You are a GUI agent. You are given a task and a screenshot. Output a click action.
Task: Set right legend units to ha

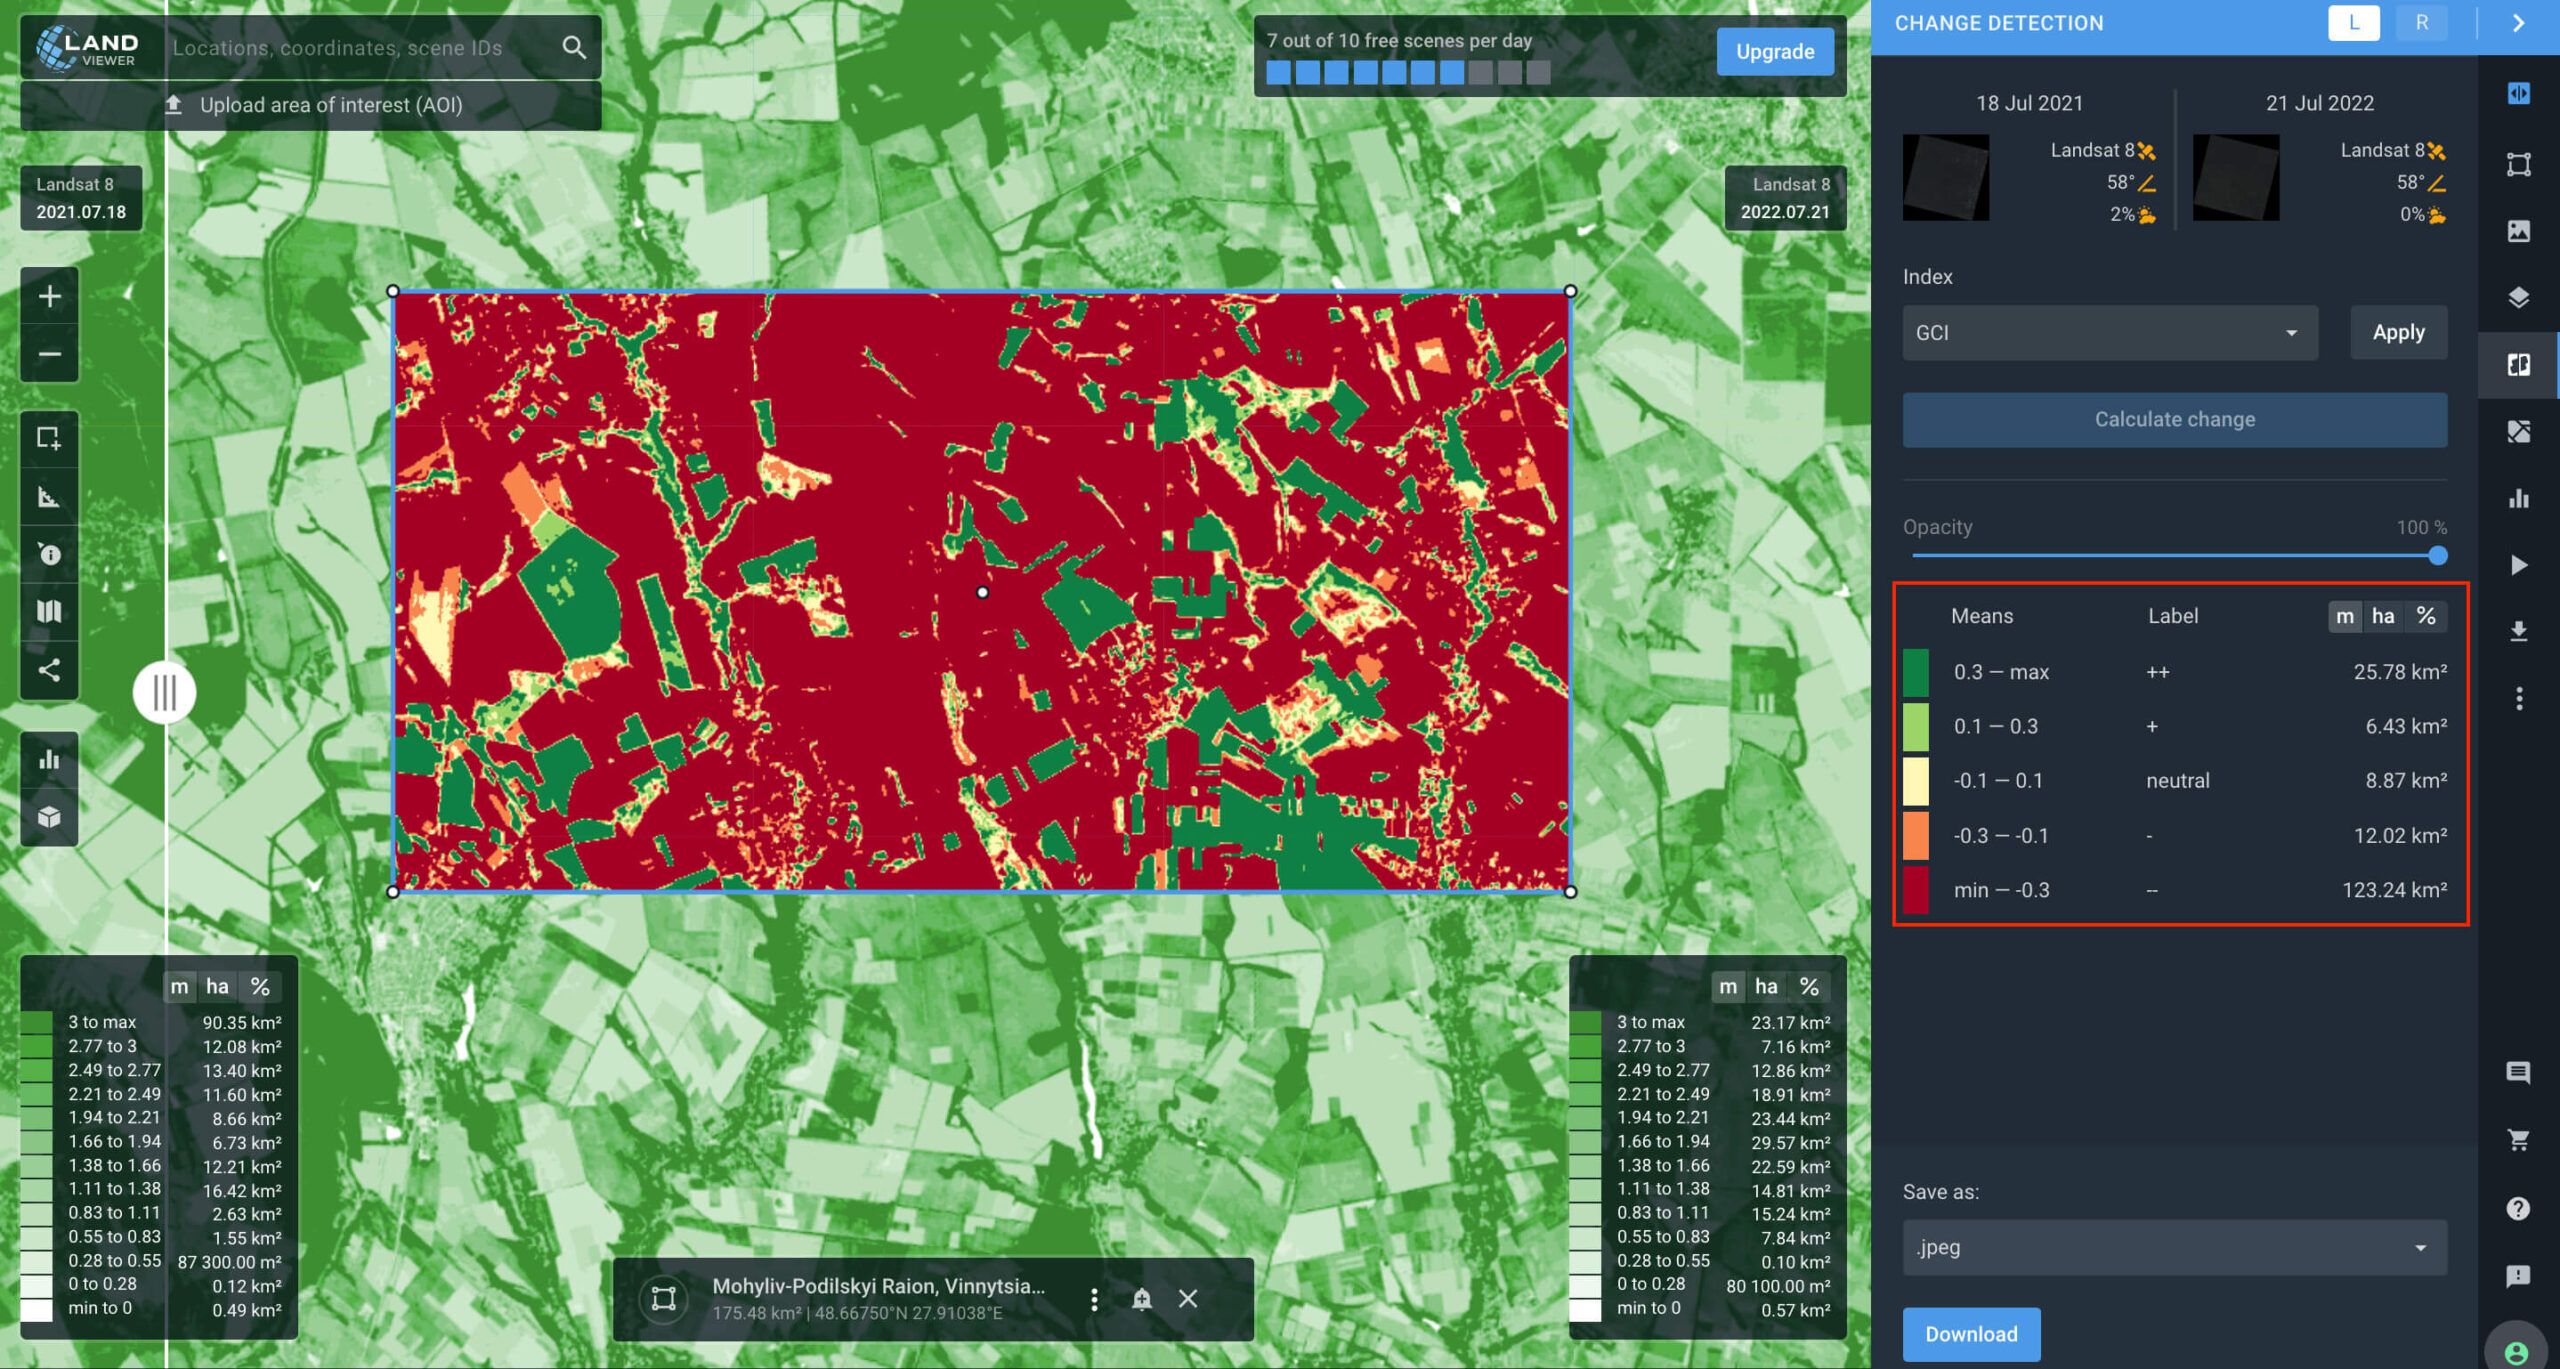1766,987
